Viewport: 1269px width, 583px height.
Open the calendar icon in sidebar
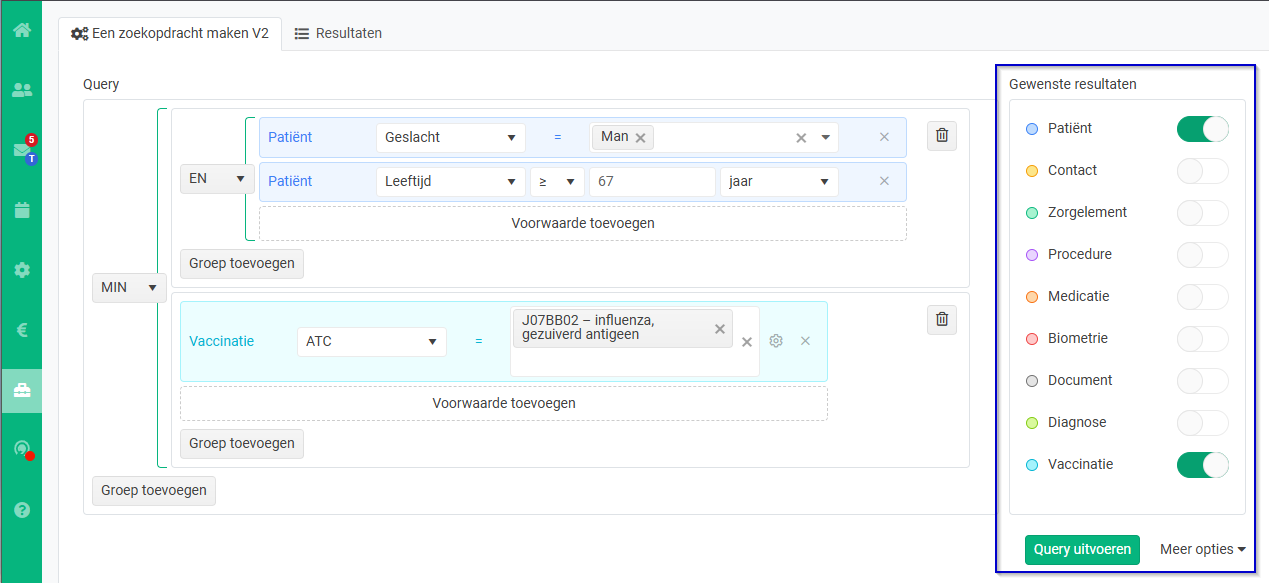pyautogui.click(x=21, y=210)
